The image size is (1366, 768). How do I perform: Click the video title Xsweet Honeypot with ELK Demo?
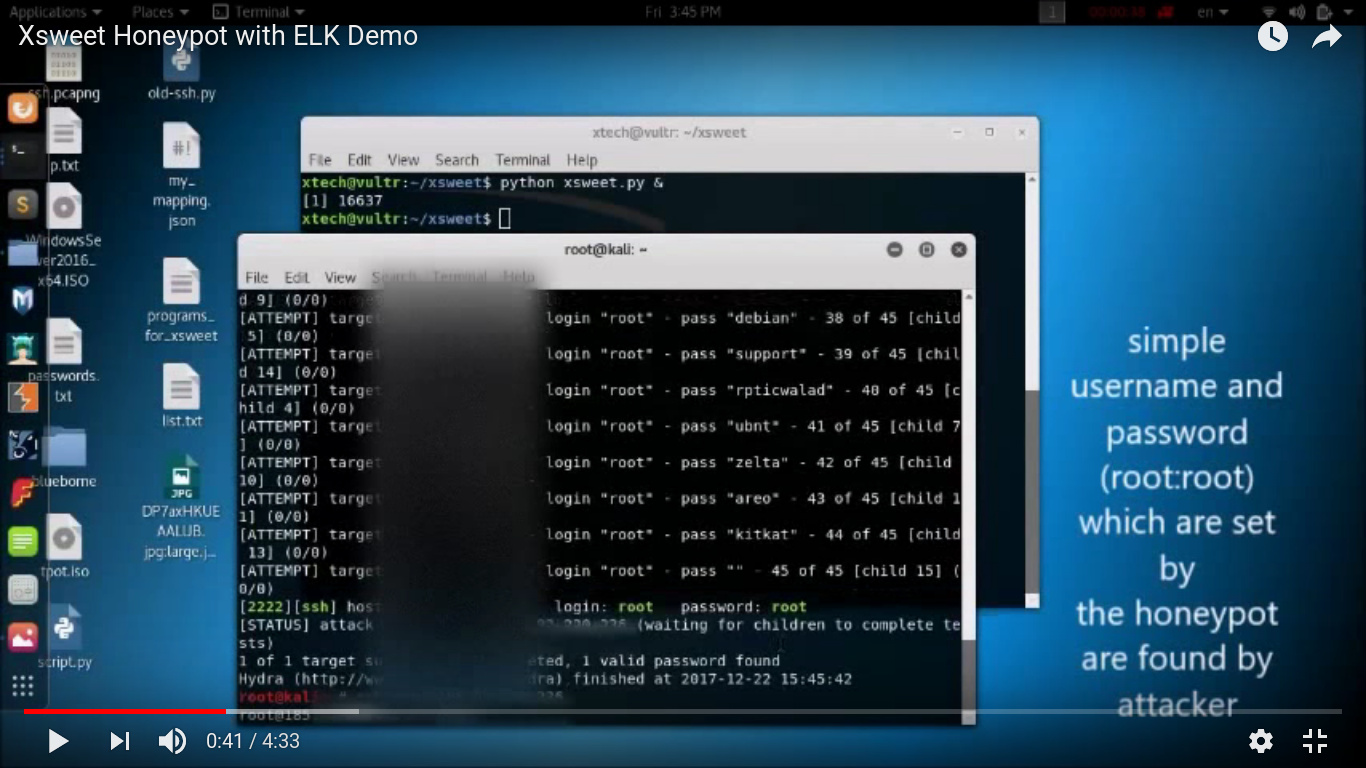(x=218, y=37)
